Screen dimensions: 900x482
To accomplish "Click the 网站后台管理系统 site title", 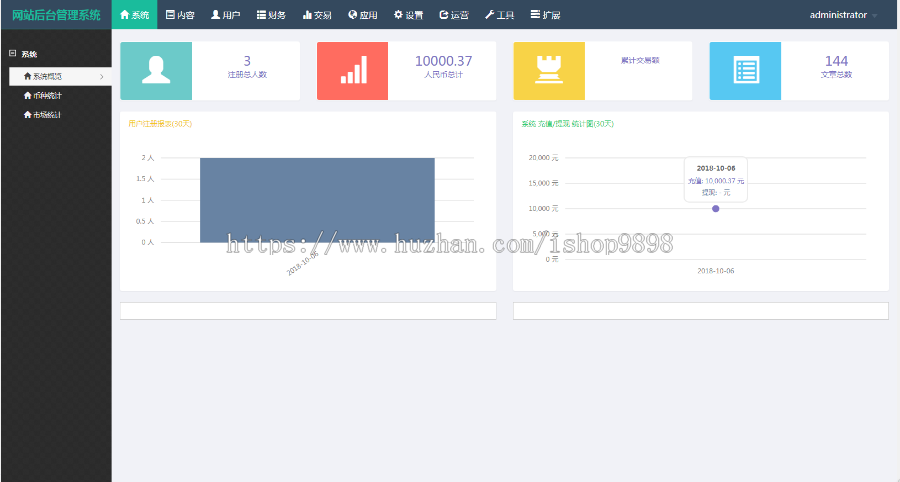I will pos(56,15).
